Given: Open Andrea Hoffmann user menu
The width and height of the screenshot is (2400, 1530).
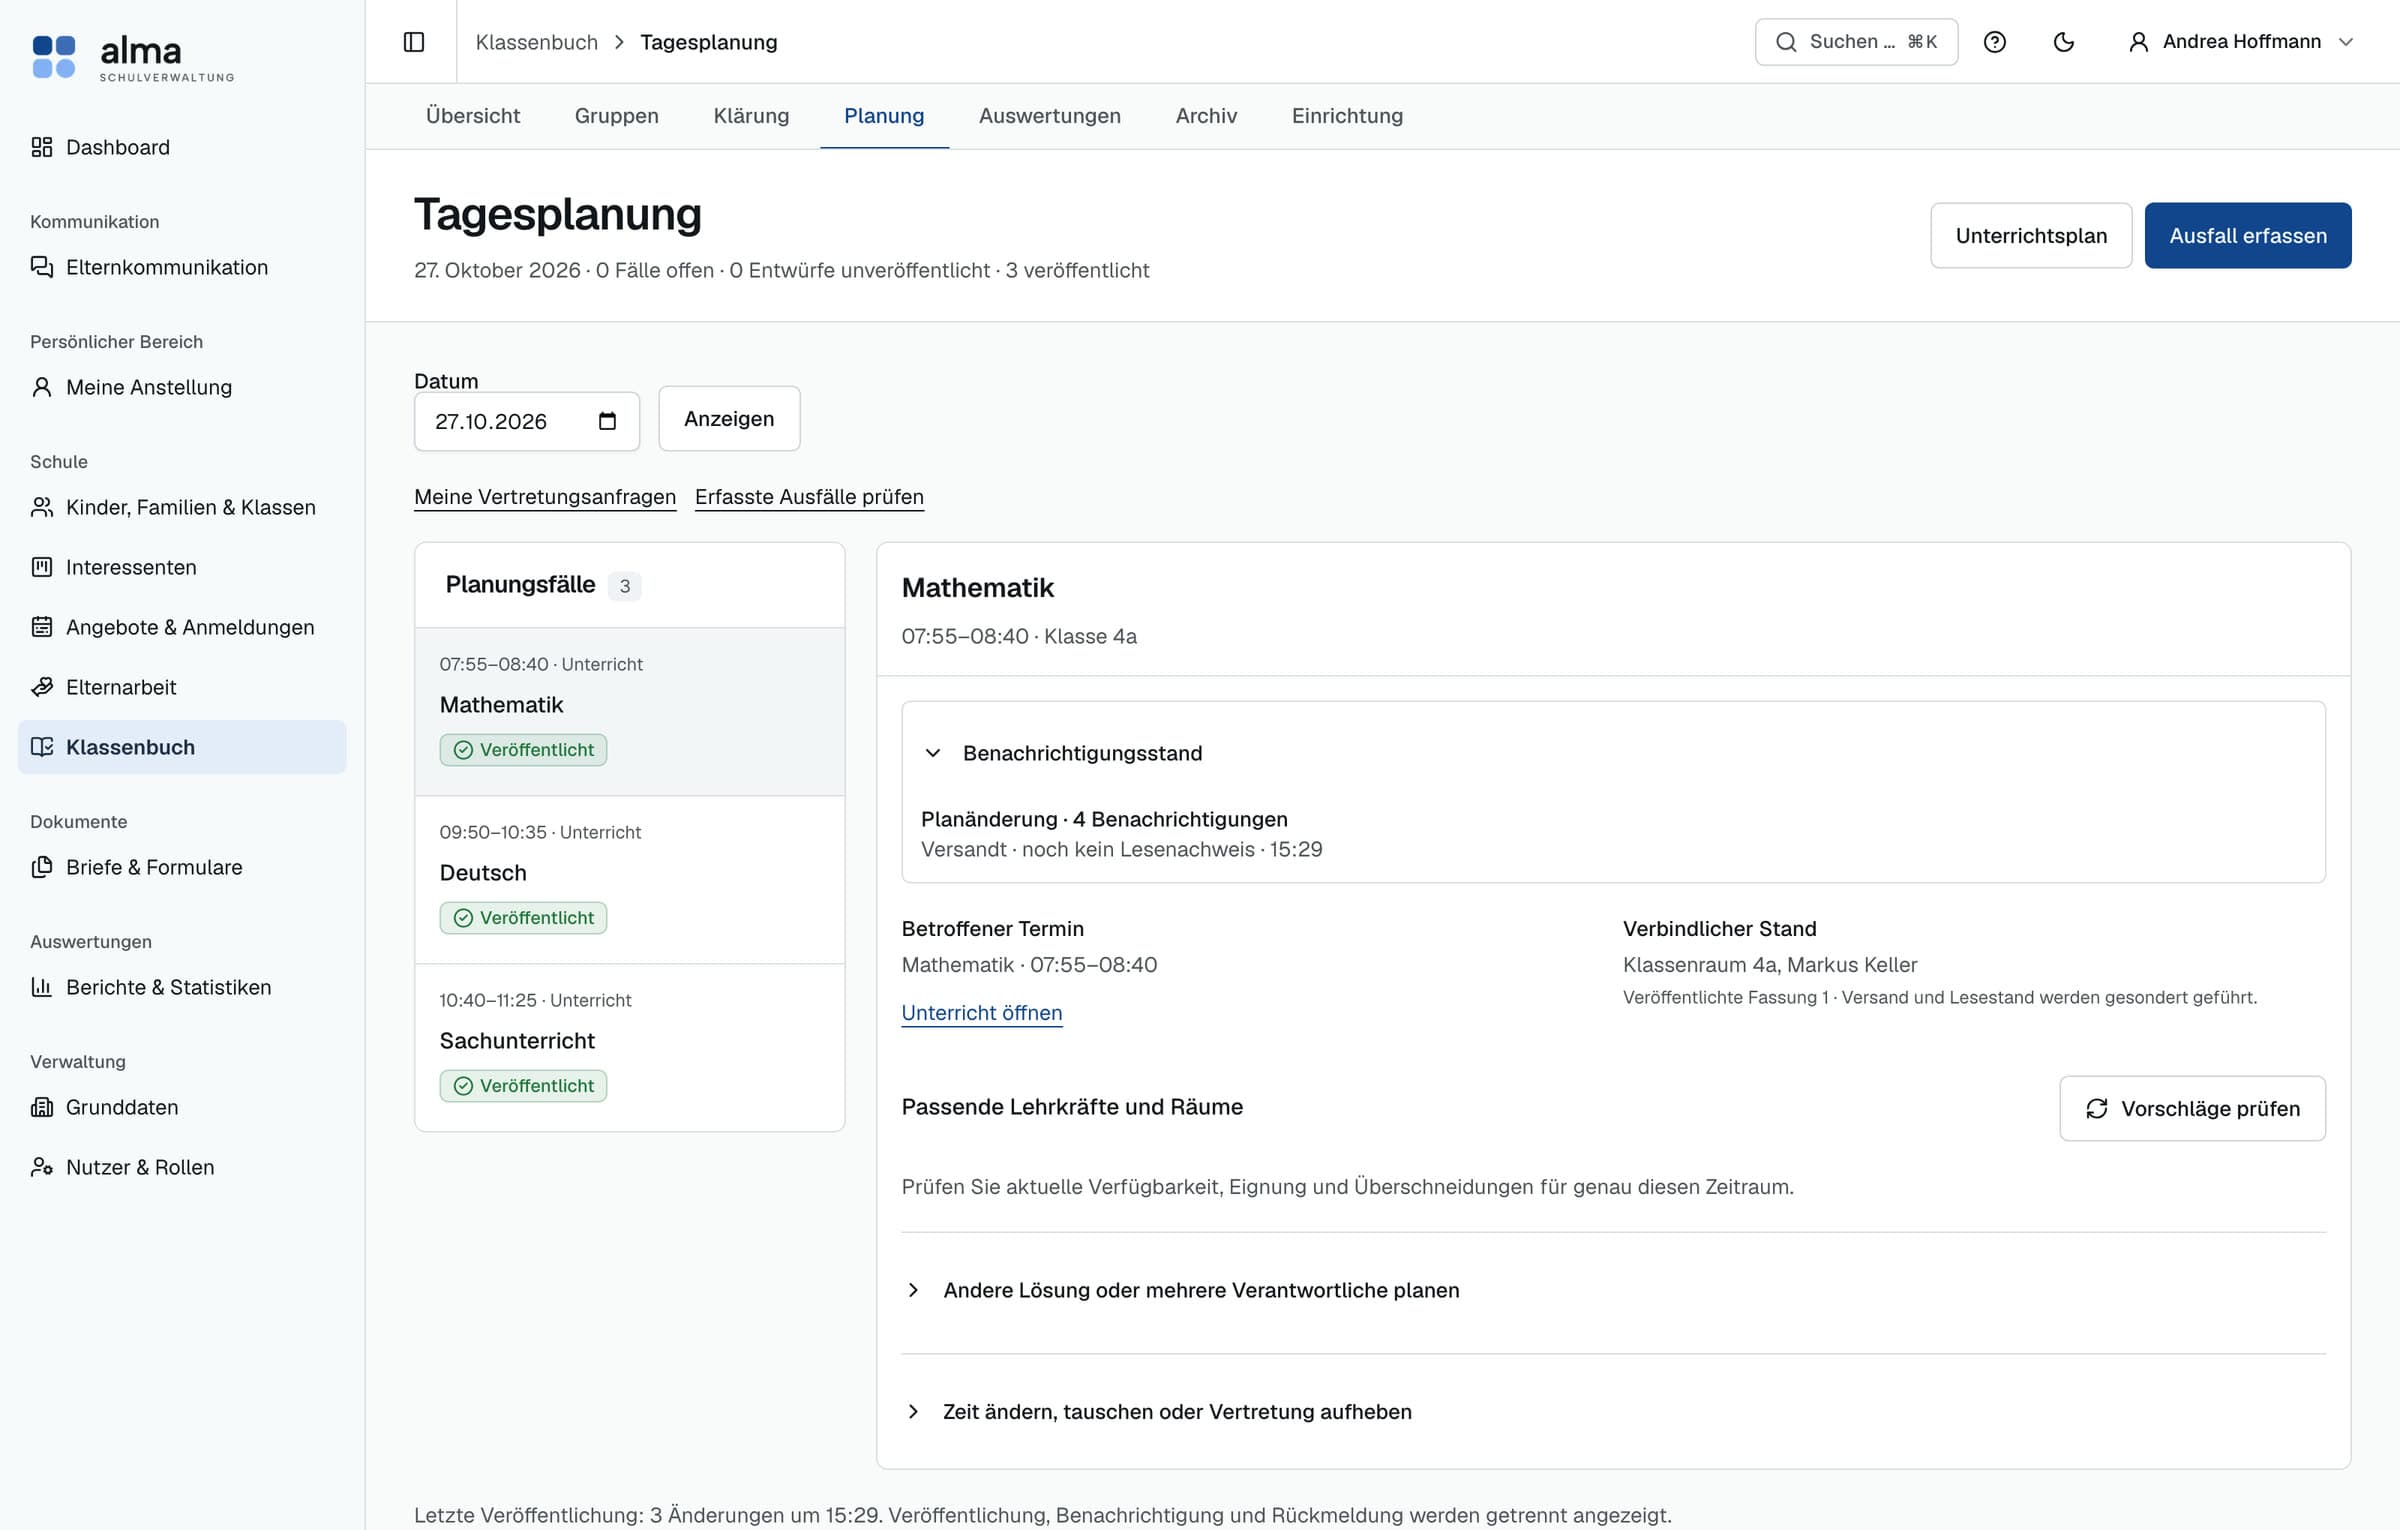Looking at the screenshot, I should pyautogui.click(x=2240, y=42).
